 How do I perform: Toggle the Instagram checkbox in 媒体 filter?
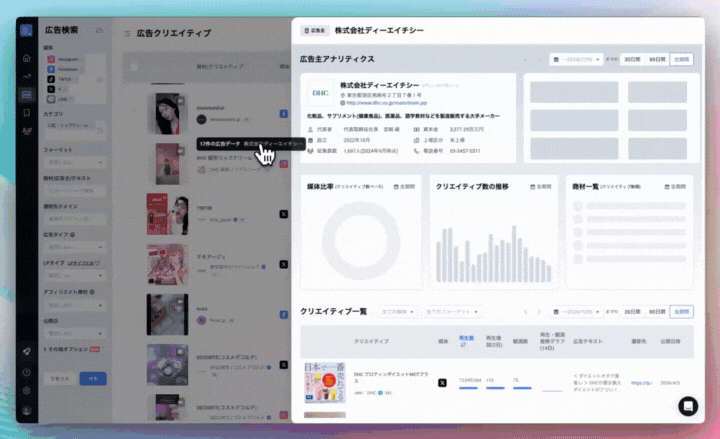click(51, 60)
